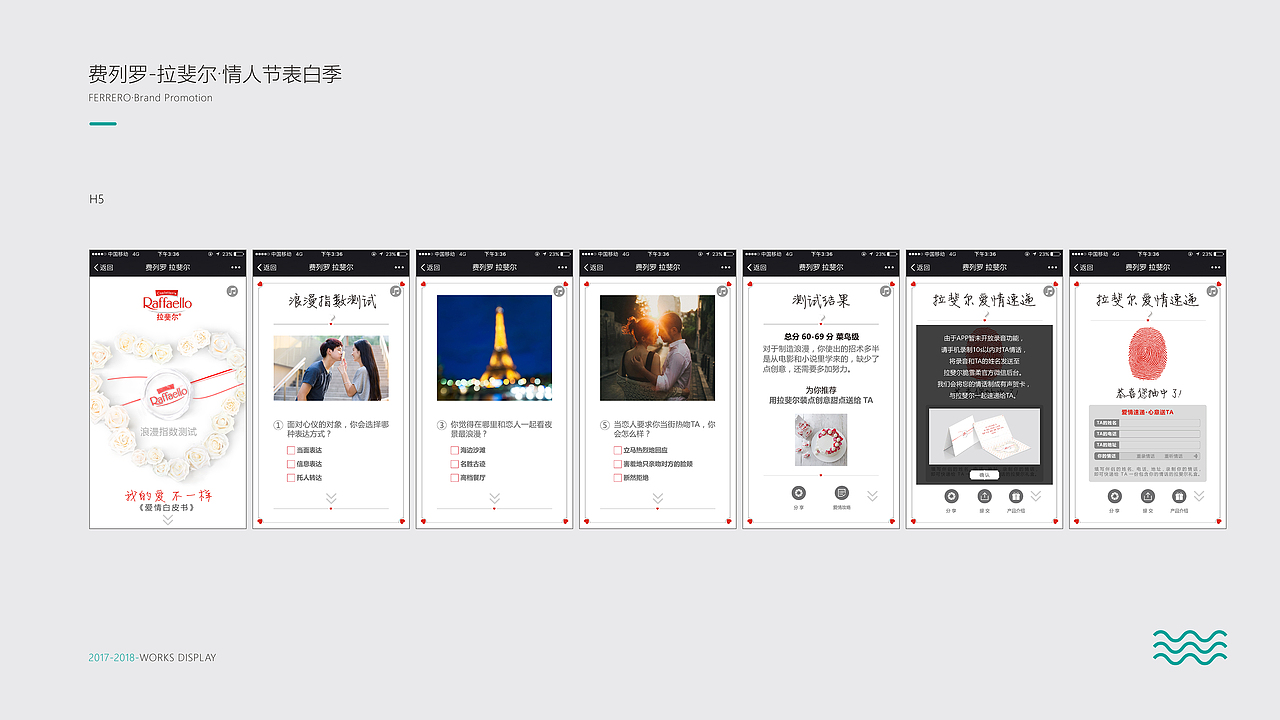
Task: Tap the music icon on the Raffaello cover screen
Action: click(232, 291)
